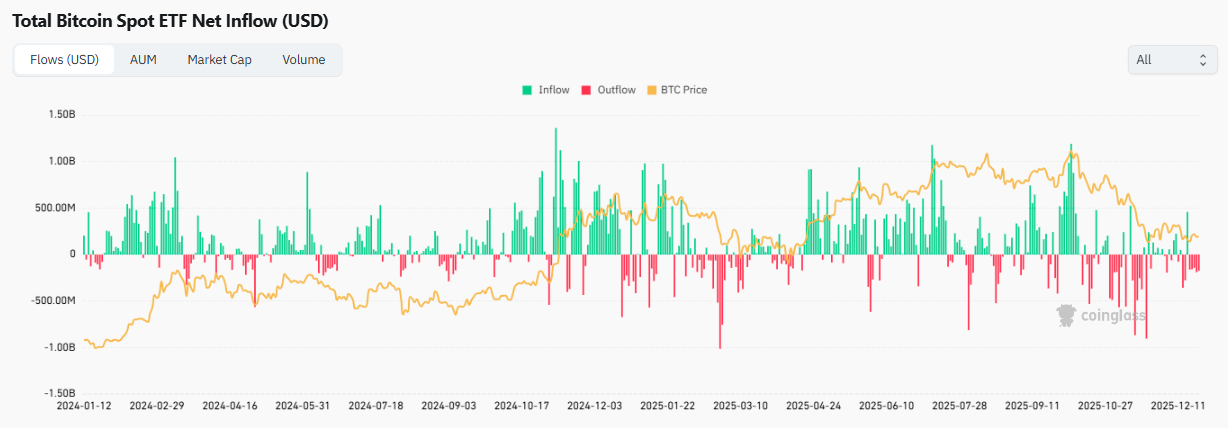Click the coinglass watermark text

(x=1114, y=317)
